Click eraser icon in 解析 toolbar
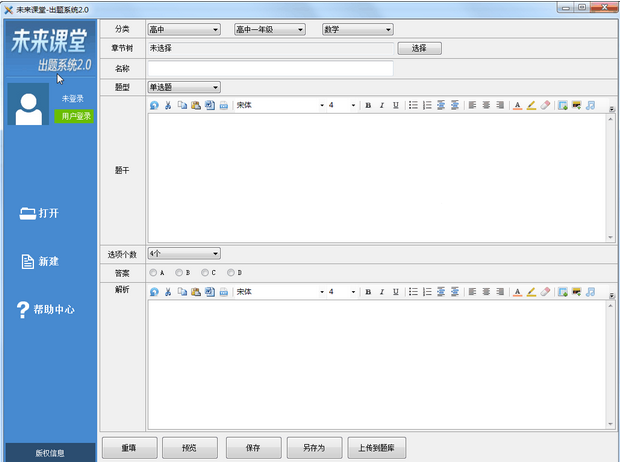 pyautogui.click(x=545, y=292)
